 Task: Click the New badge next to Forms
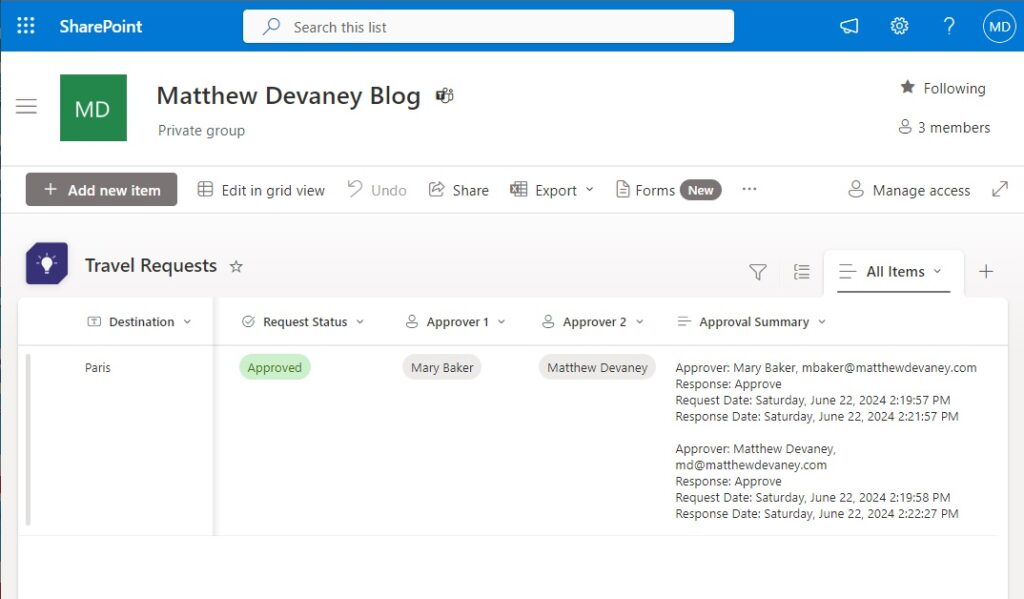701,190
